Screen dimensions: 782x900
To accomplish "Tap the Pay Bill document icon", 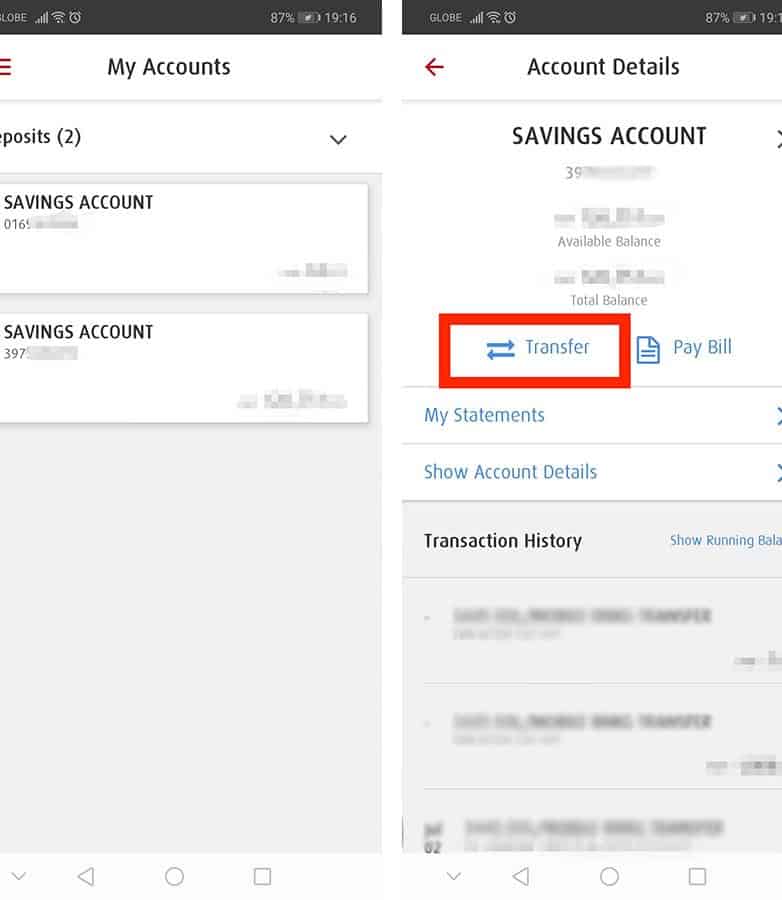I will click(x=648, y=349).
